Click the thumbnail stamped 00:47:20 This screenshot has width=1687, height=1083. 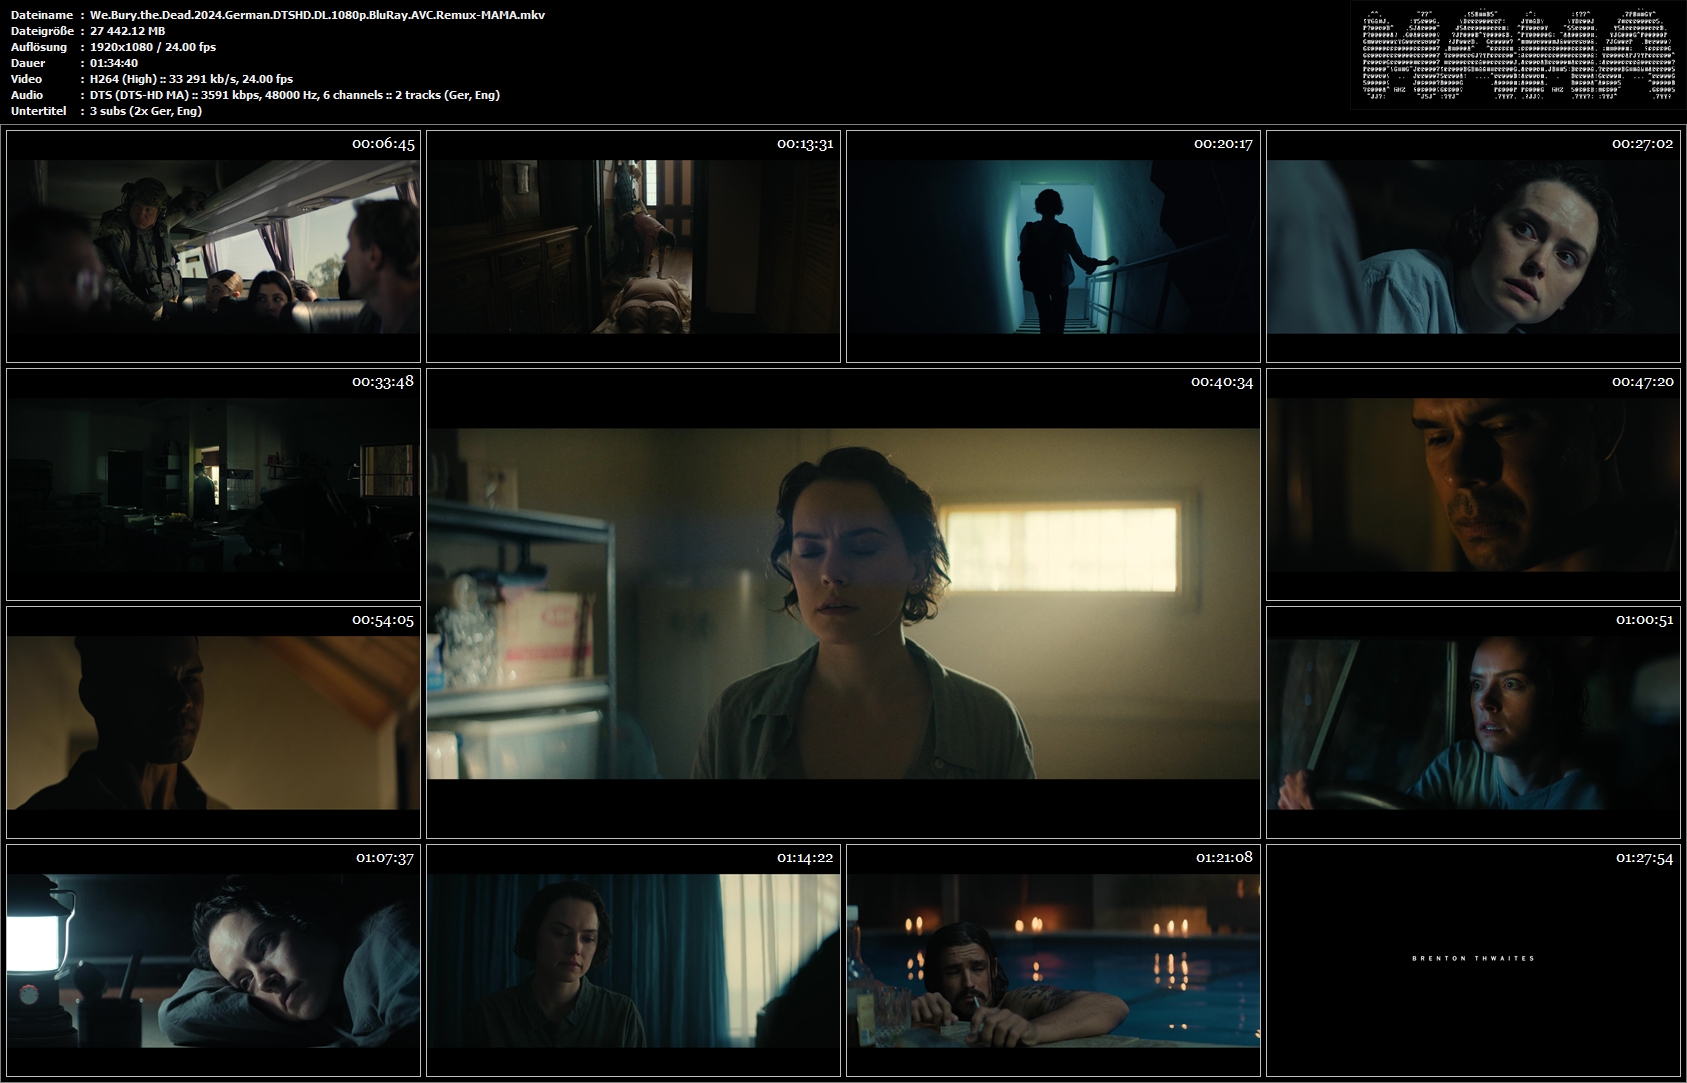pos(1473,484)
